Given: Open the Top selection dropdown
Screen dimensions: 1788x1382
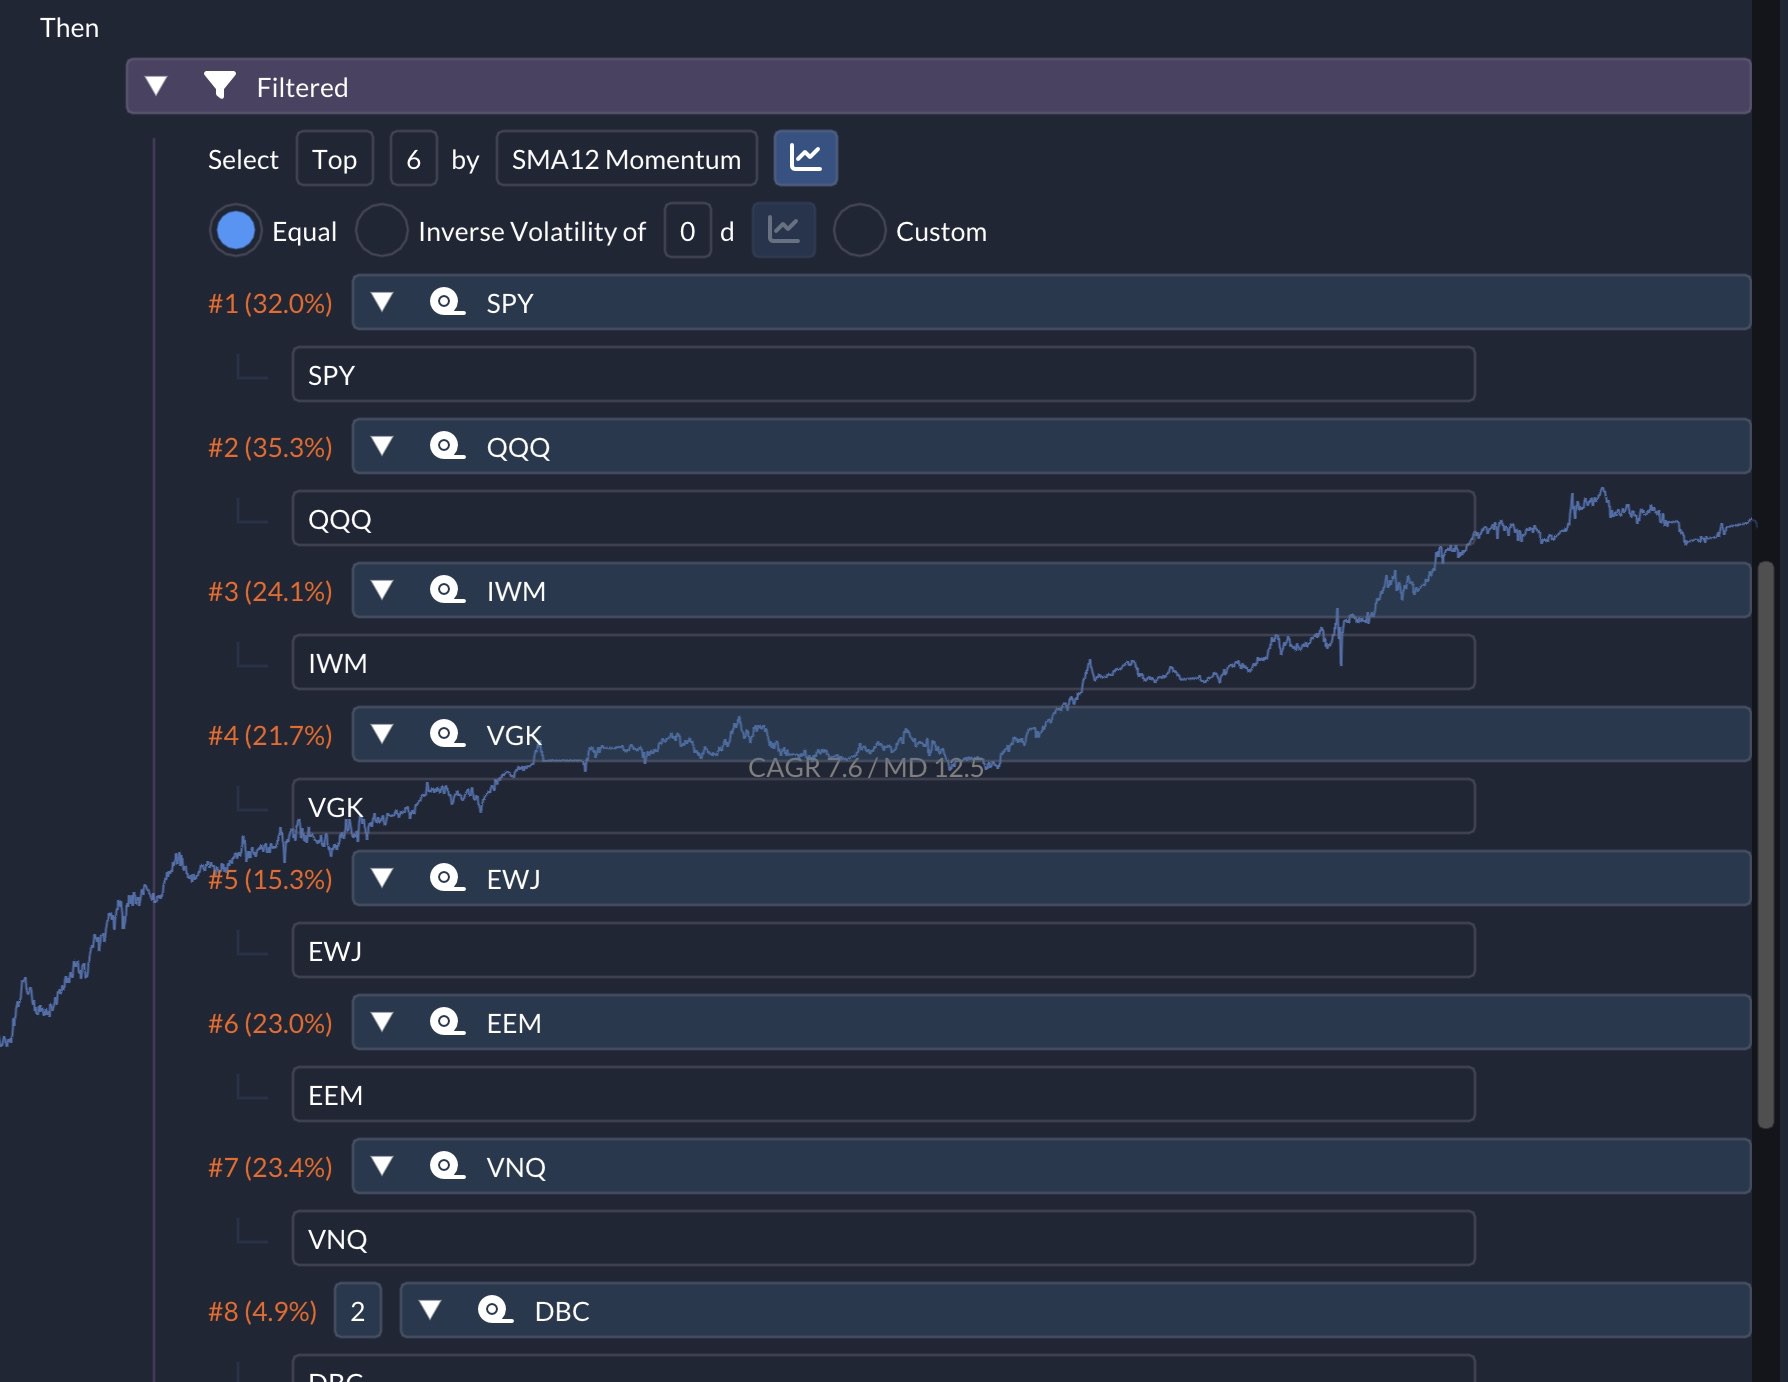Looking at the screenshot, I should 335,159.
